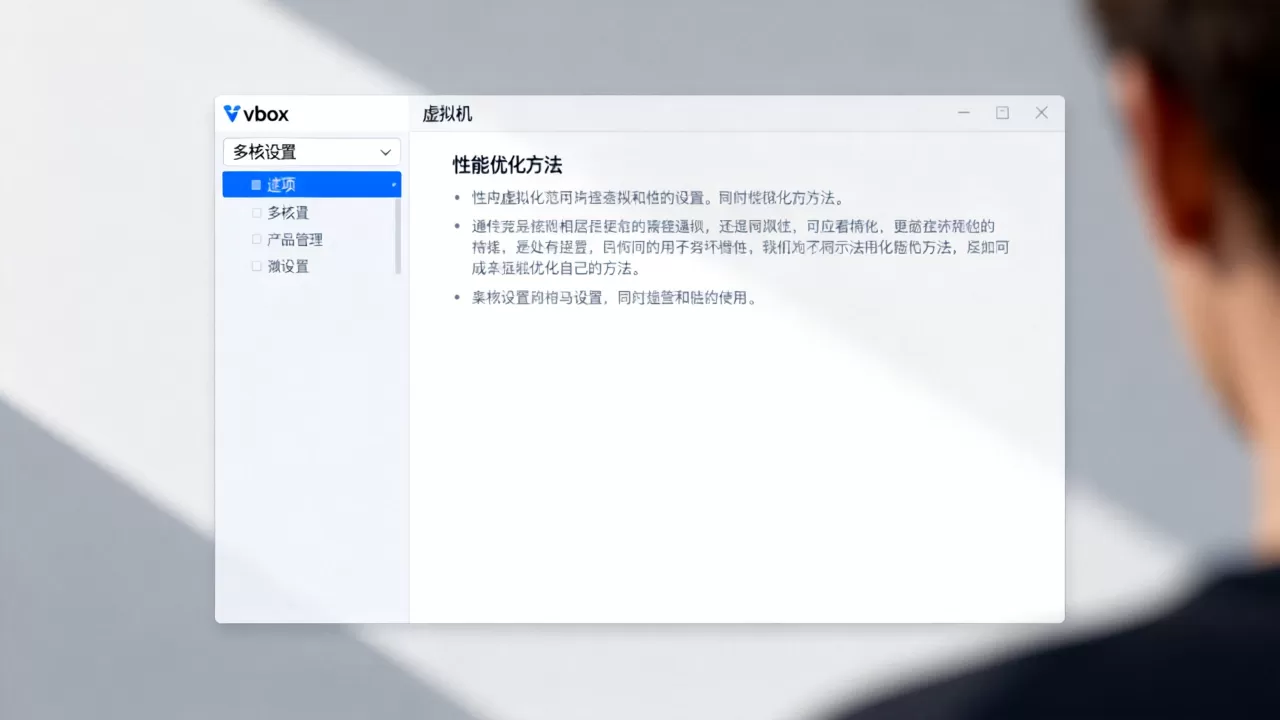Screen dimensions: 1280x720
Task: Tick the checkbox beside 产品管理
Action: (257, 240)
